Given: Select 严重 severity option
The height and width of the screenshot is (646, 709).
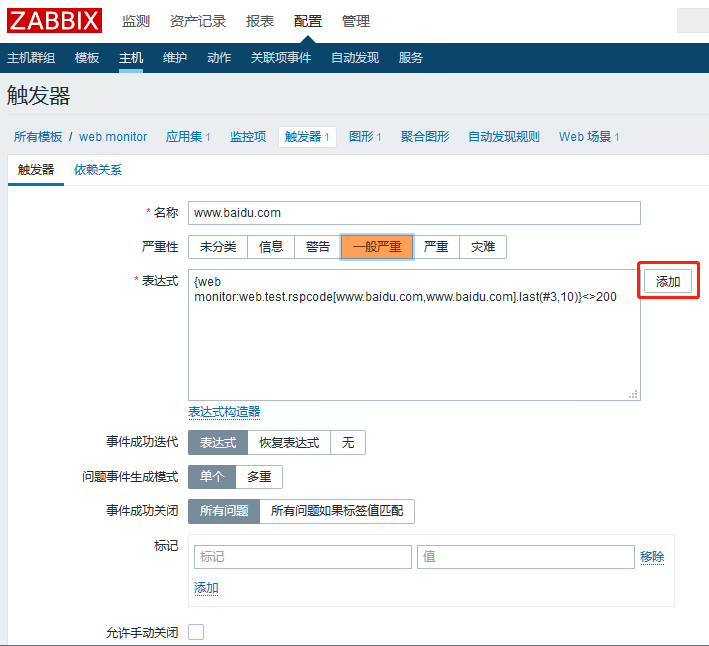Looking at the screenshot, I should pyautogui.click(x=436, y=247).
